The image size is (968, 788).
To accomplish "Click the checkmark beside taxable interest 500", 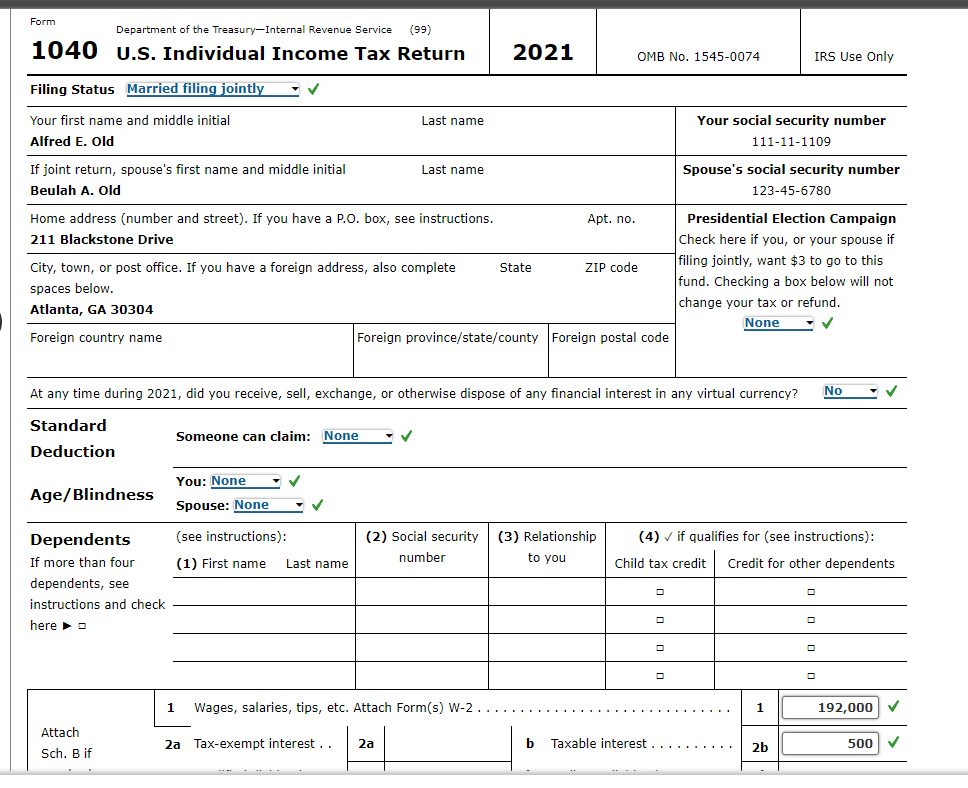I will [x=895, y=743].
